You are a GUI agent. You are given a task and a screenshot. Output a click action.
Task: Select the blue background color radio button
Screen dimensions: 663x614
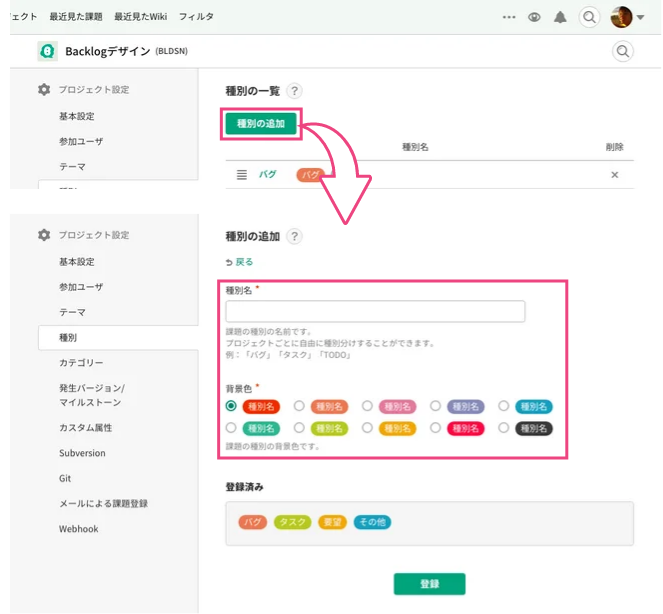(x=503, y=406)
